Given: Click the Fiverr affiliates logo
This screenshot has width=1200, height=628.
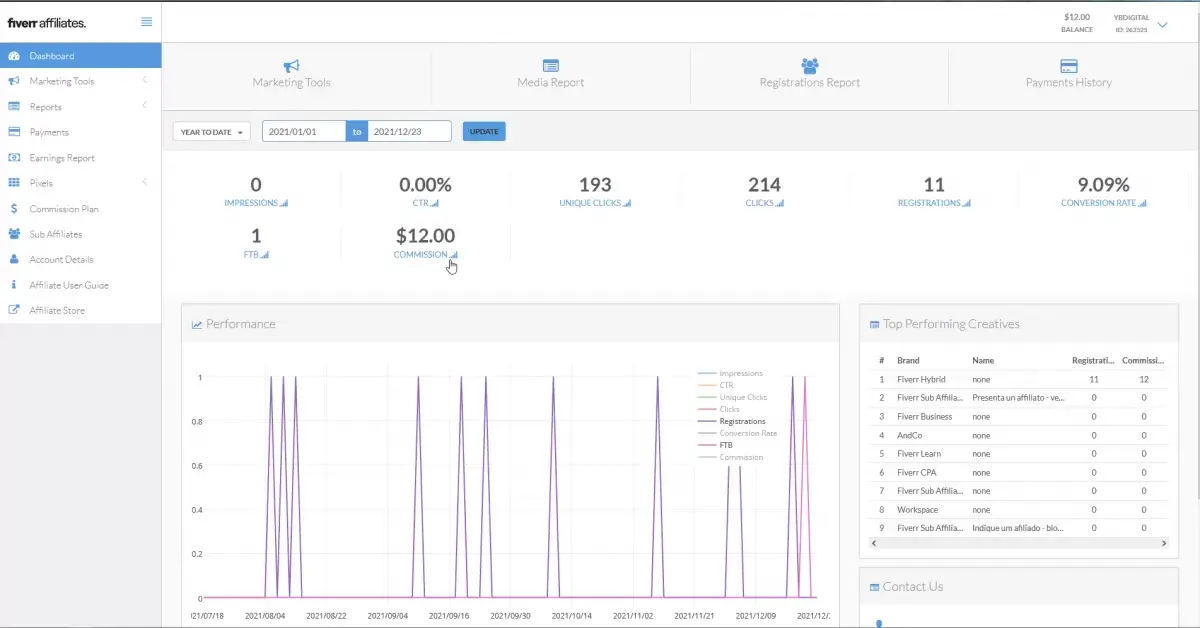Looking at the screenshot, I should (47, 22).
